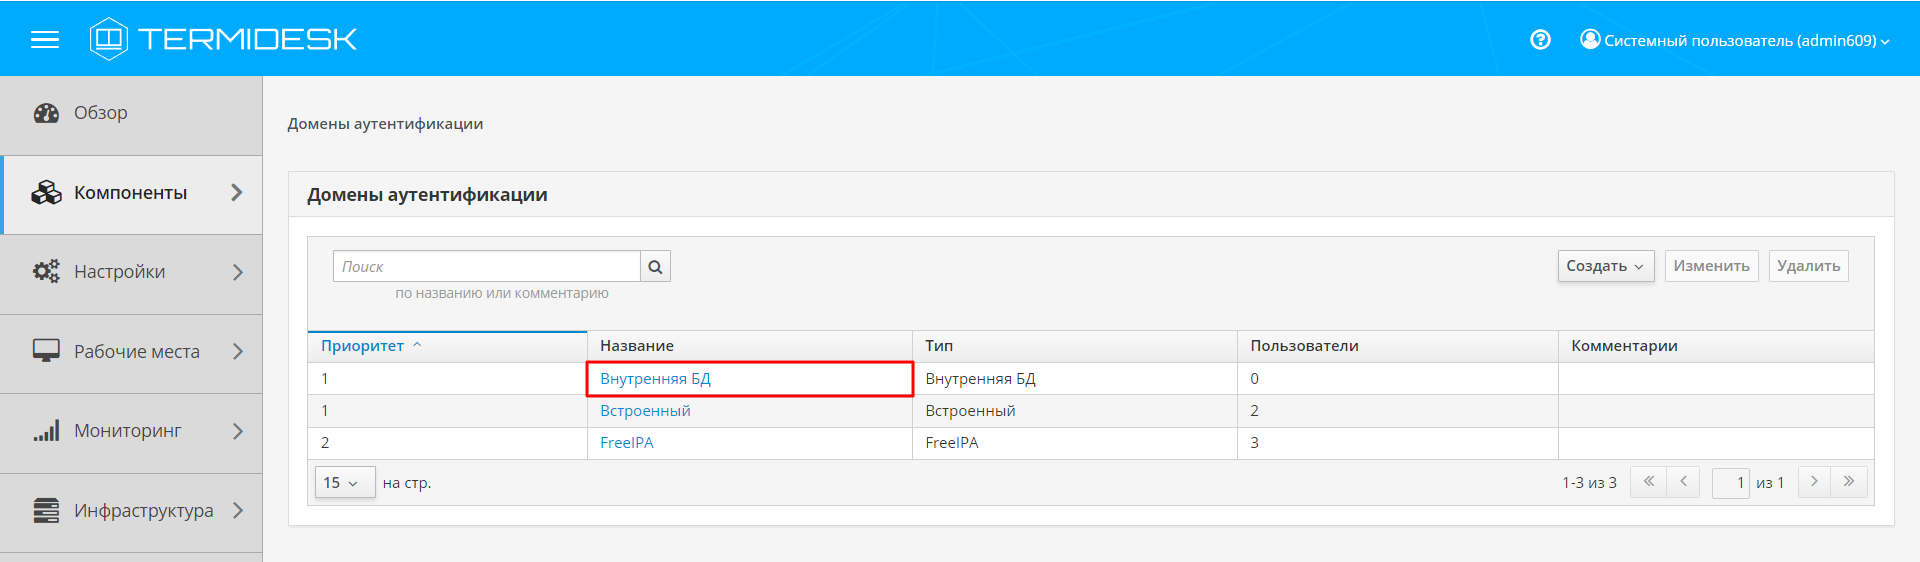Click priority 2 in the FreeIPA row

(325, 443)
